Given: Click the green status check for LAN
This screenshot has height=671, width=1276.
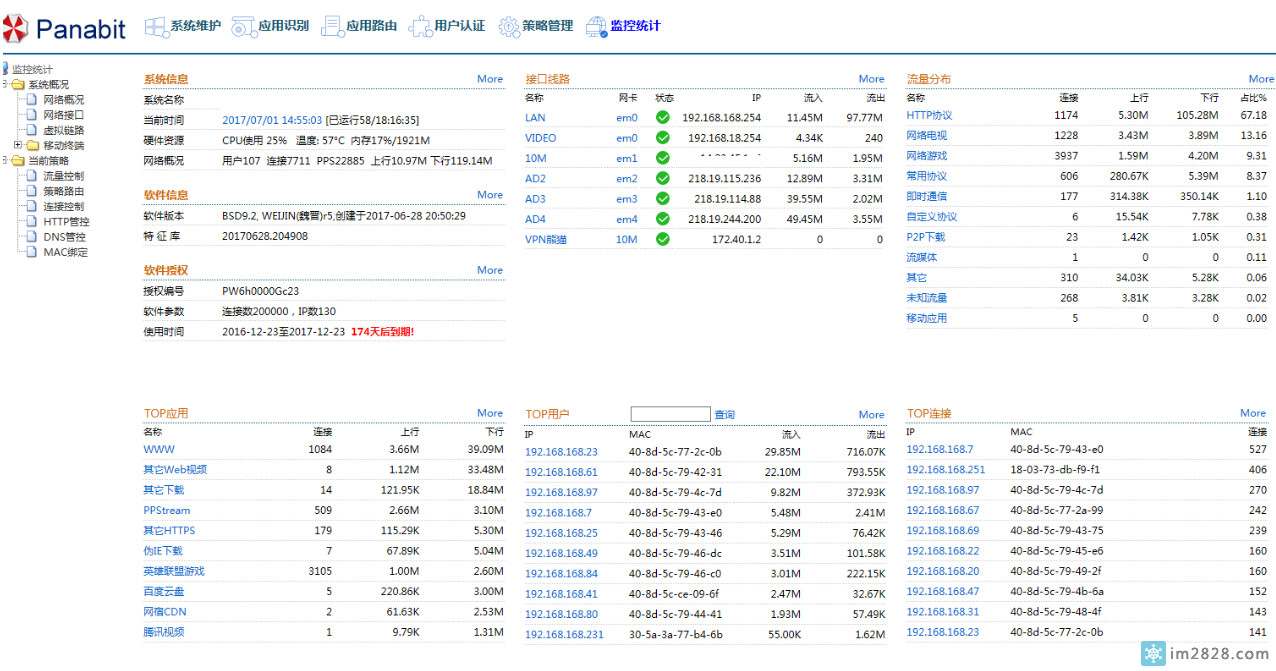Looking at the screenshot, I should [662, 118].
